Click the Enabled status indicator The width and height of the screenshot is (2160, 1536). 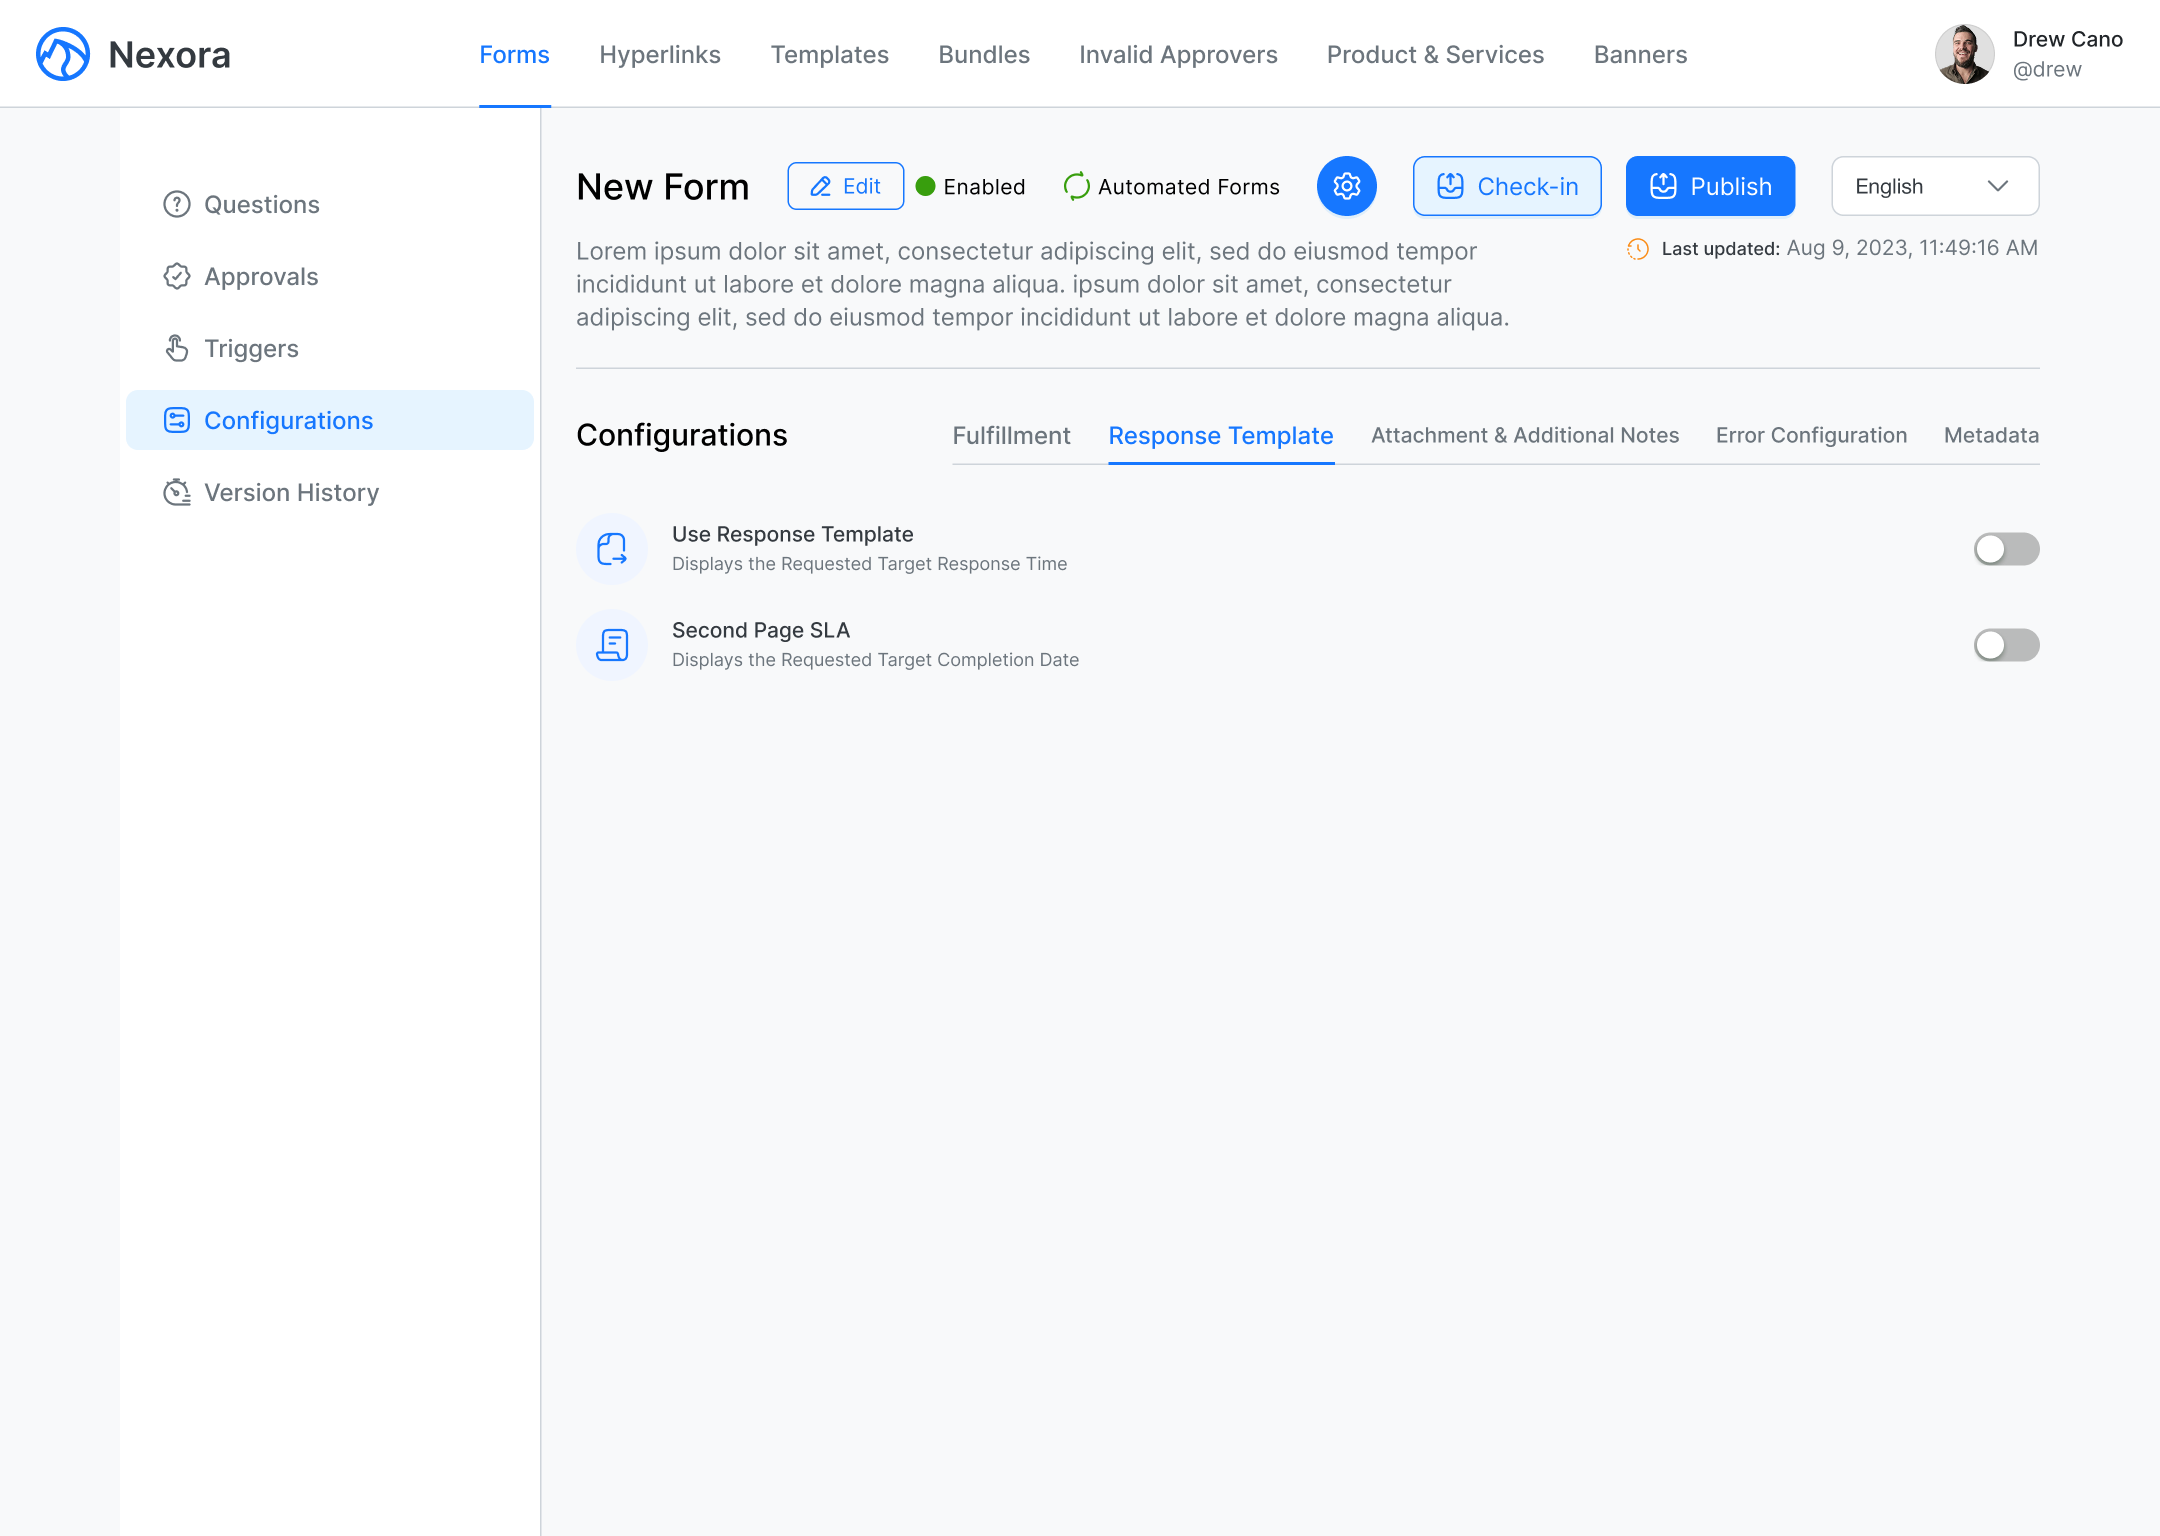pos(969,186)
